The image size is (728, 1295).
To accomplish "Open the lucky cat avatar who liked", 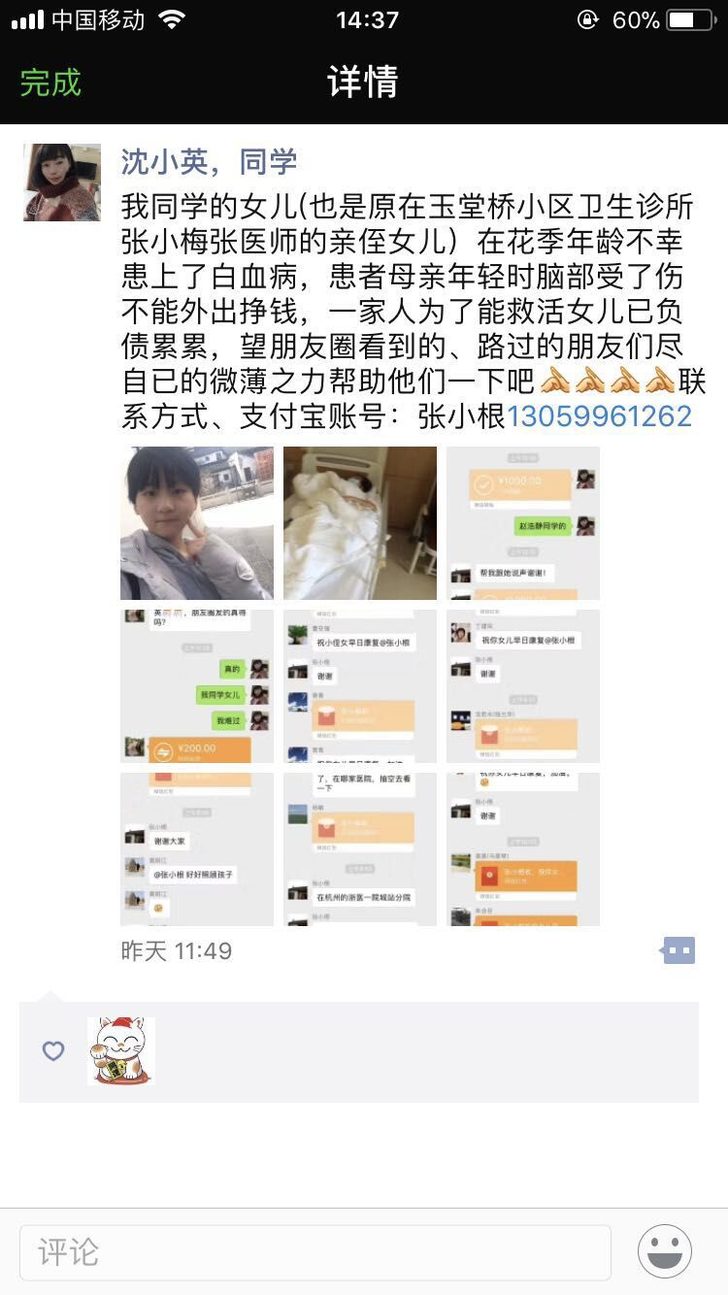I will (121, 1051).
